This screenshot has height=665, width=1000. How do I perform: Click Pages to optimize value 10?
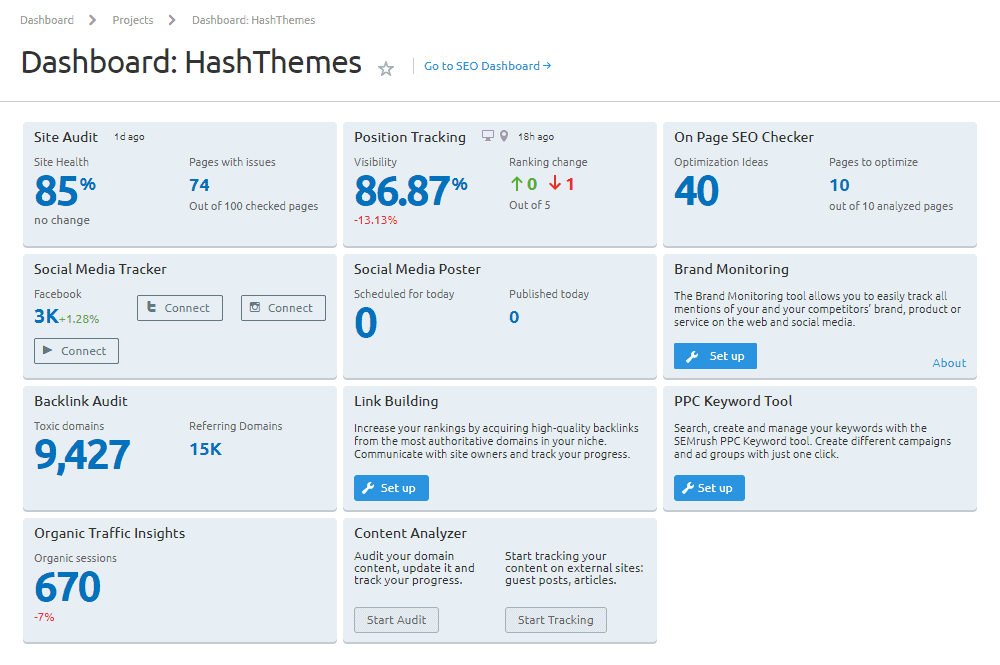pos(839,185)
